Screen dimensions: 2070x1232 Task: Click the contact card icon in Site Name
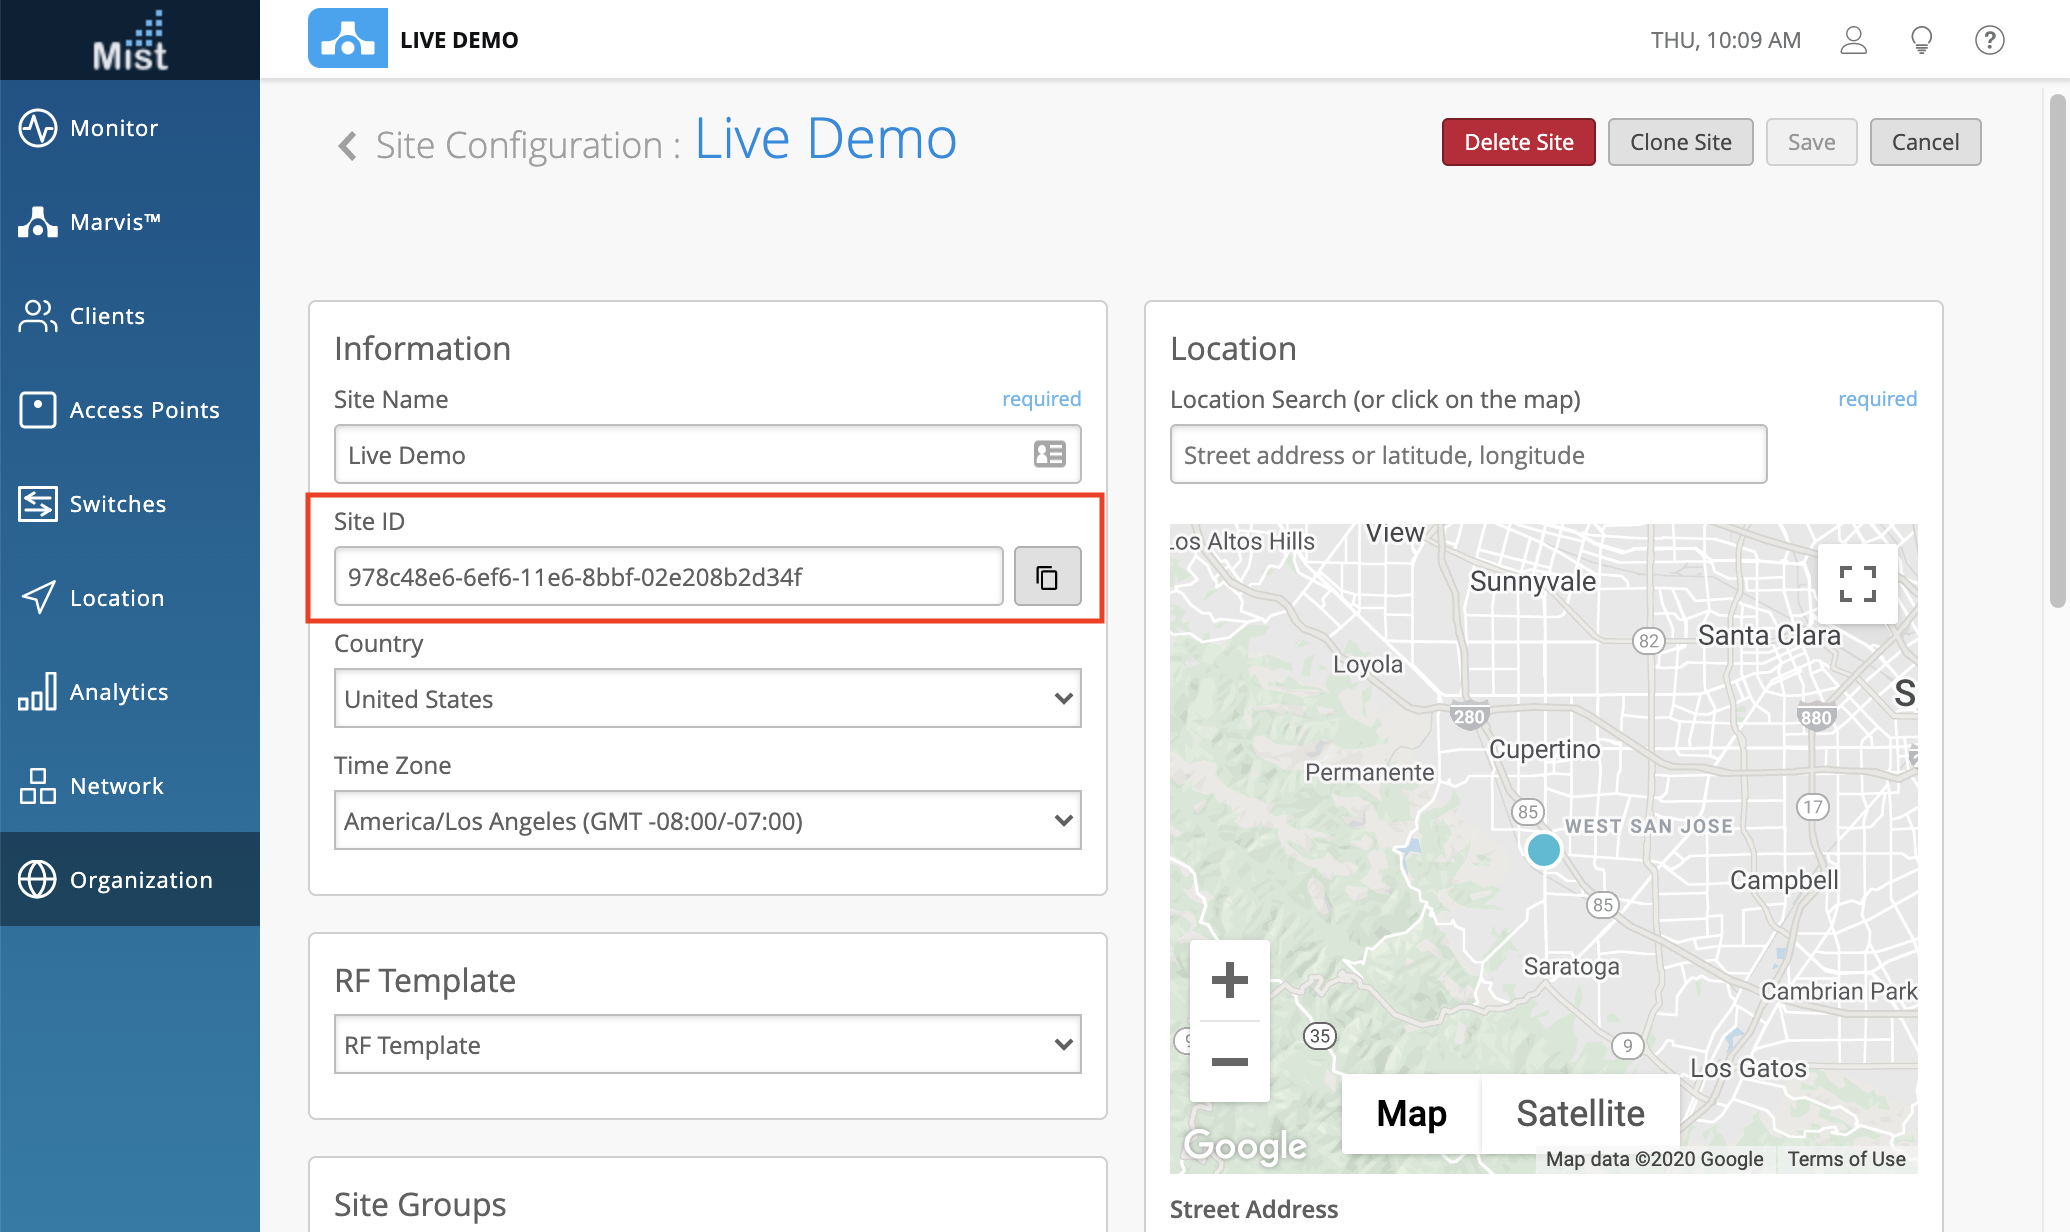[1049, 454]
